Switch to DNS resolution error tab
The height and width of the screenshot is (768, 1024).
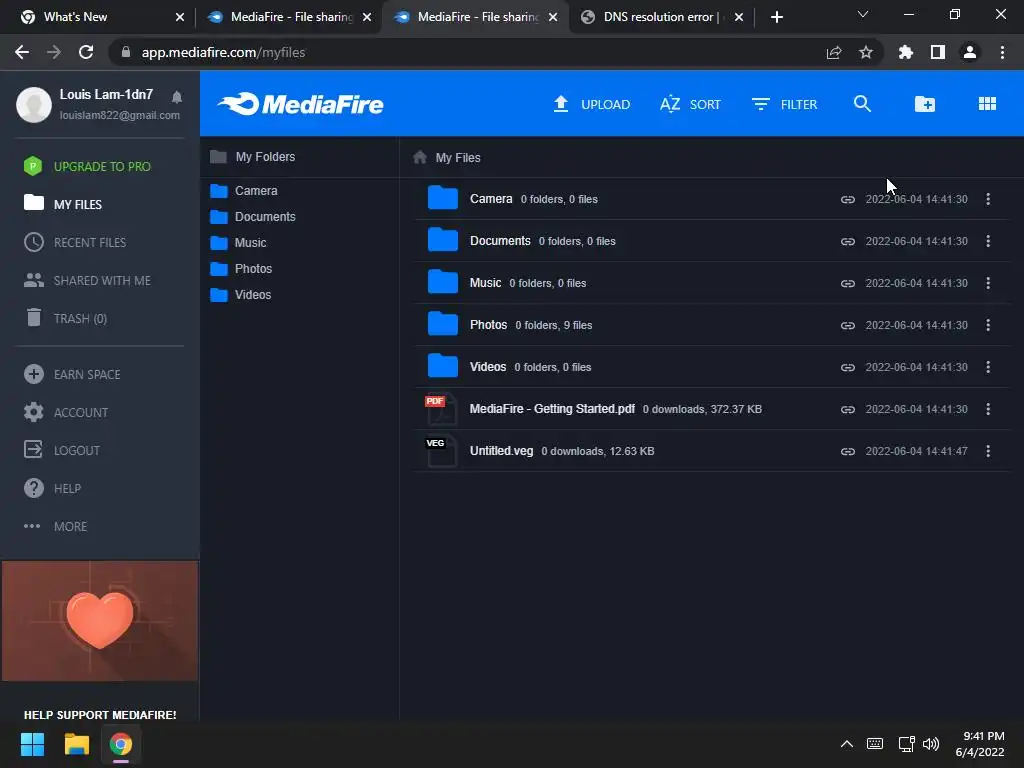point(662,17)
